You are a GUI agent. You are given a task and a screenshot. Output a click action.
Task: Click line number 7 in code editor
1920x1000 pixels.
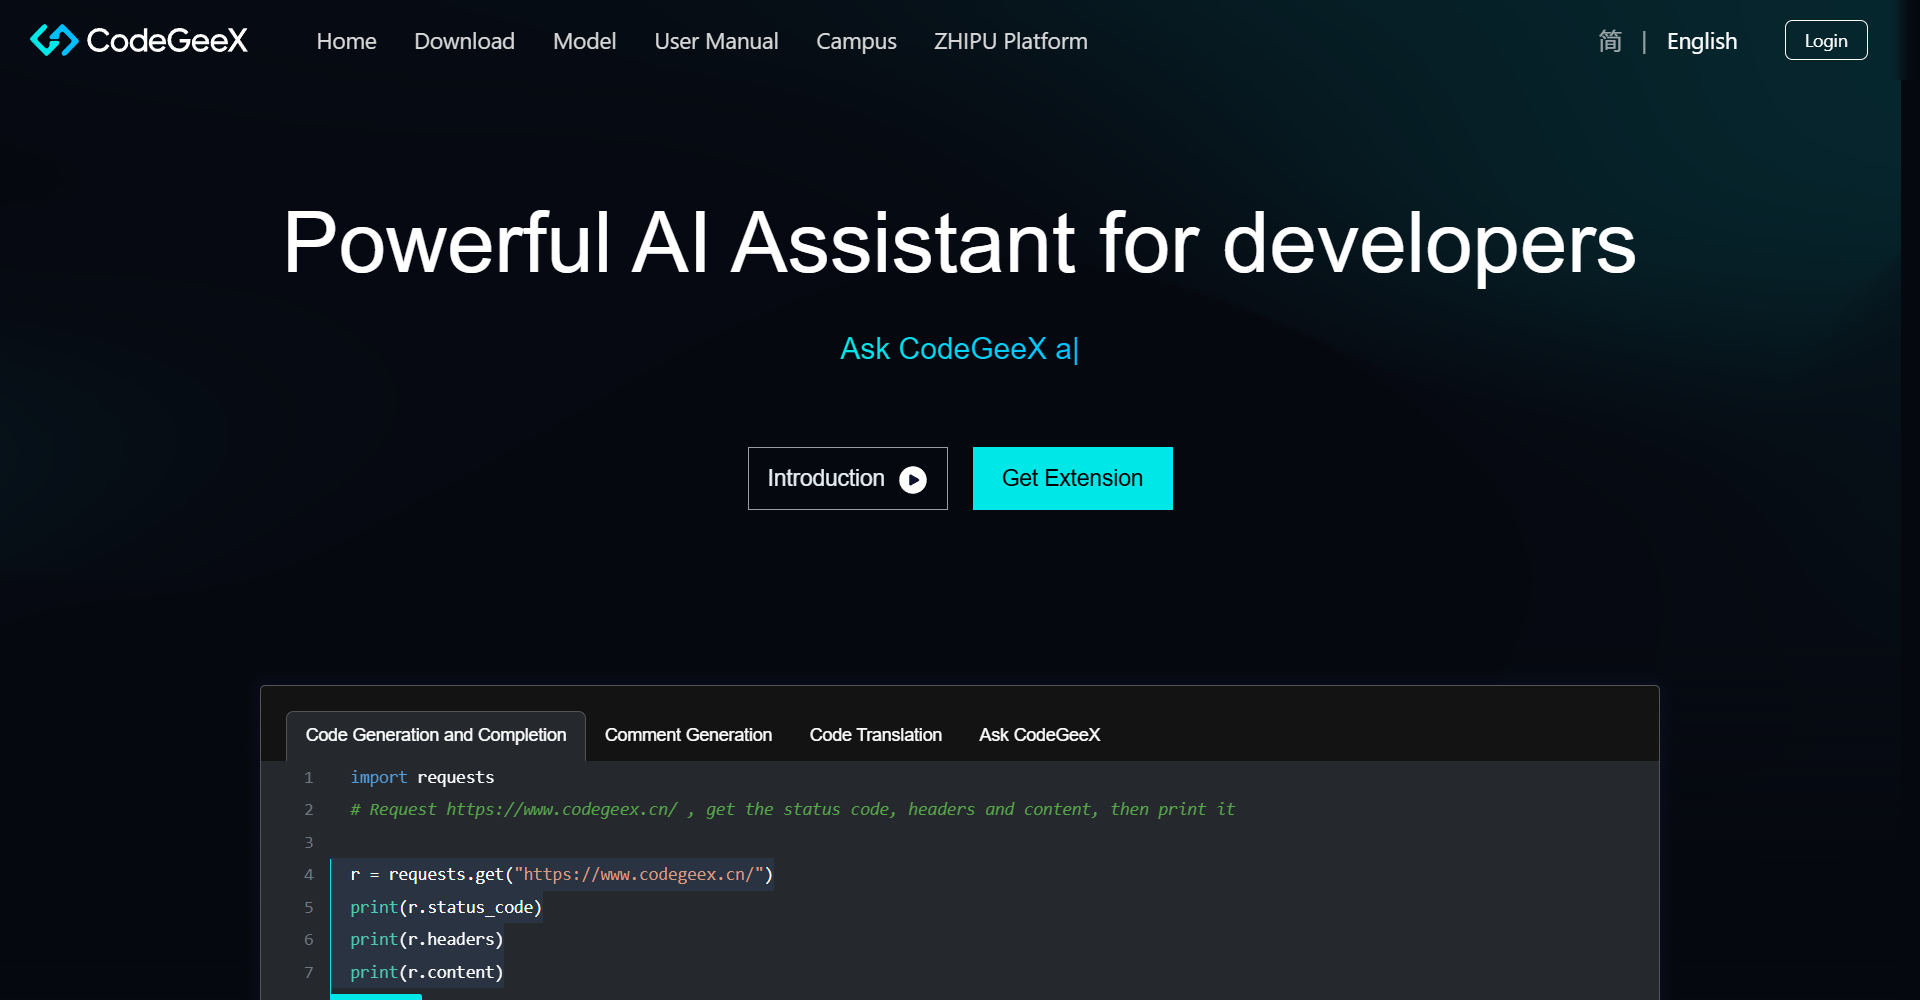[309, 972]
